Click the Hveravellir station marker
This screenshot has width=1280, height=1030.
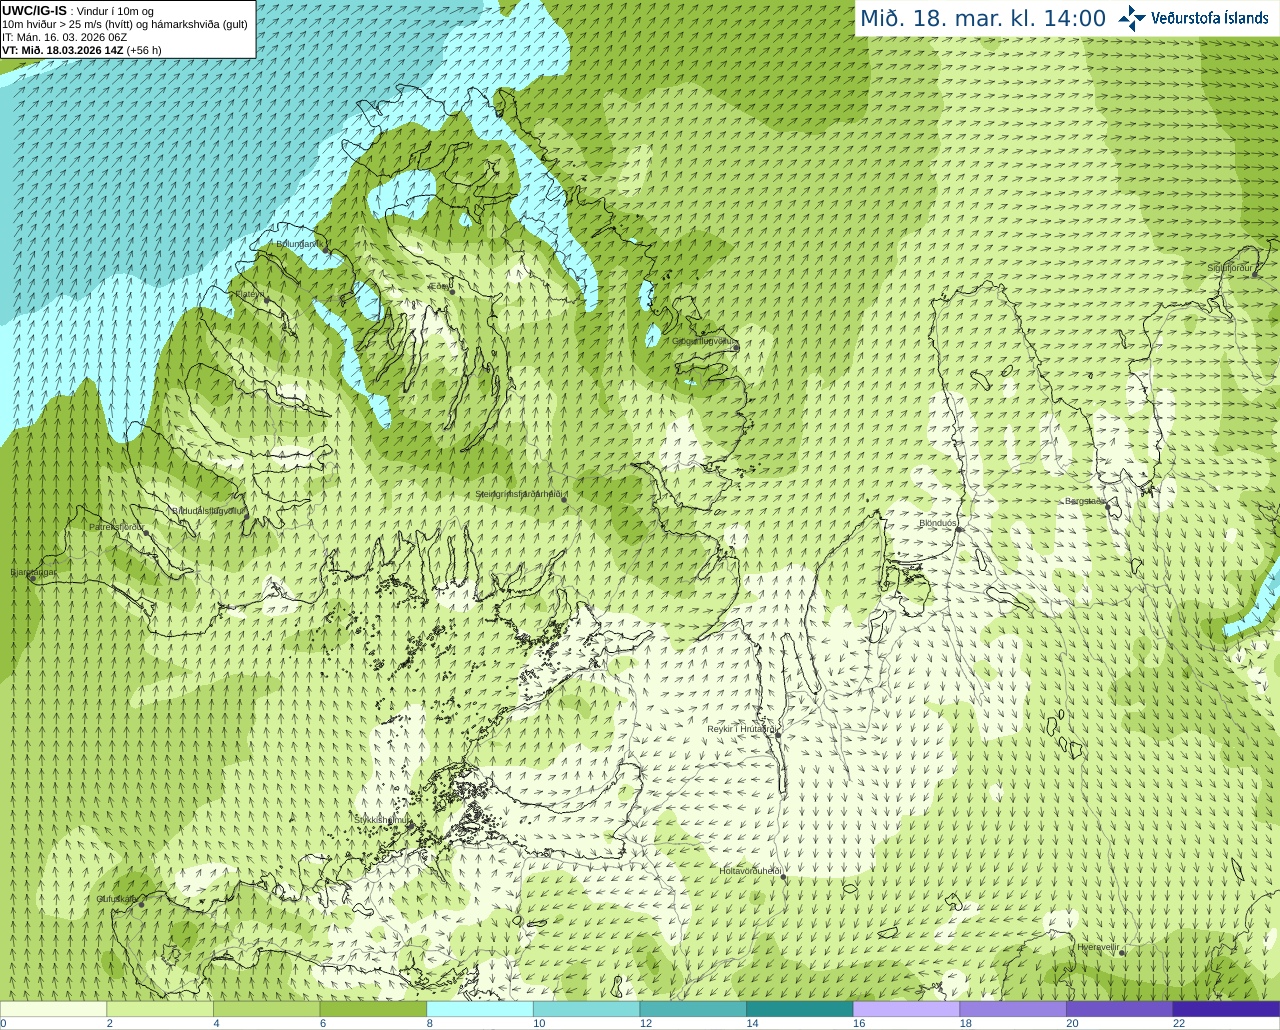pos(1122,952)
